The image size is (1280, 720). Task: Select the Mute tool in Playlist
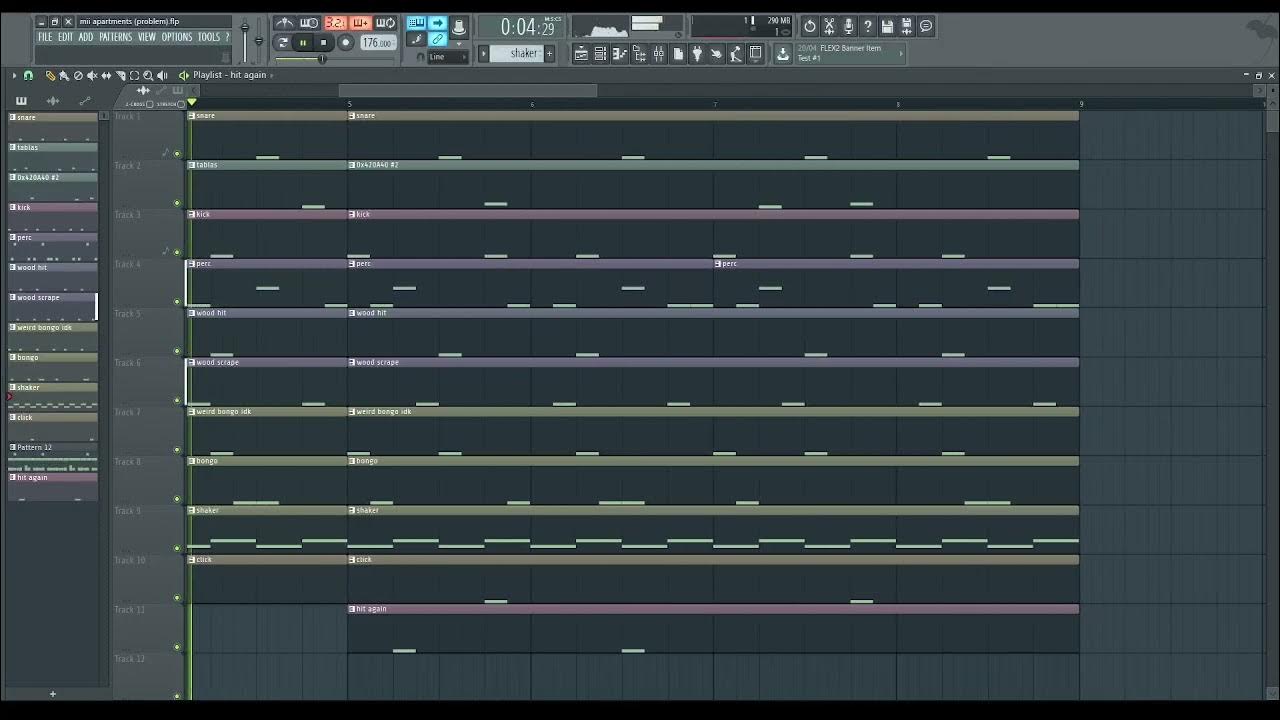(92, 75)
